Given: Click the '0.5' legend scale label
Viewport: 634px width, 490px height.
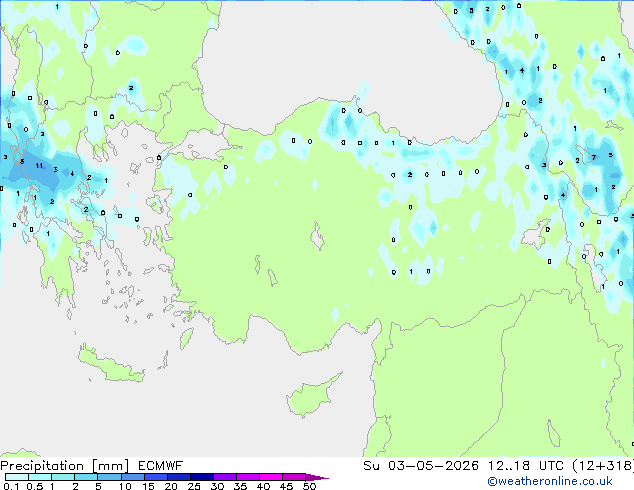Looking at the screenshot, I should click(35, 486).
